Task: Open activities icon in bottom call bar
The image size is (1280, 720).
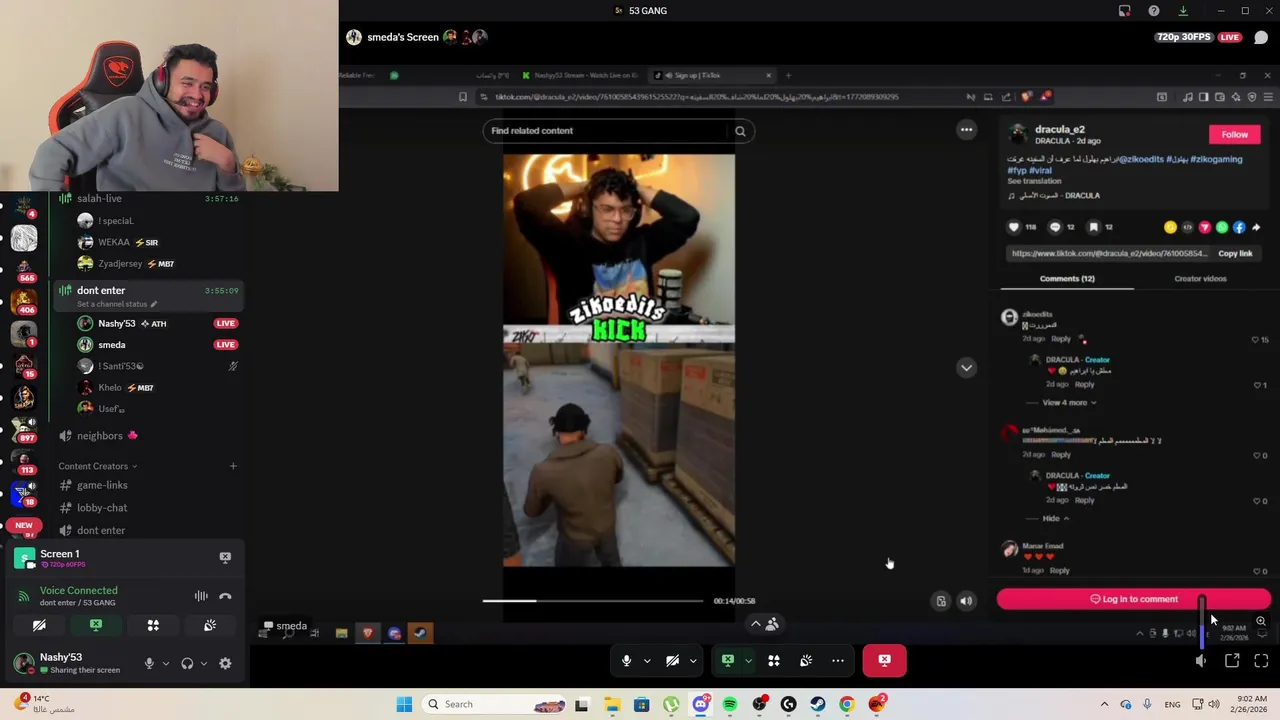Action: click(x=773, y=660)
